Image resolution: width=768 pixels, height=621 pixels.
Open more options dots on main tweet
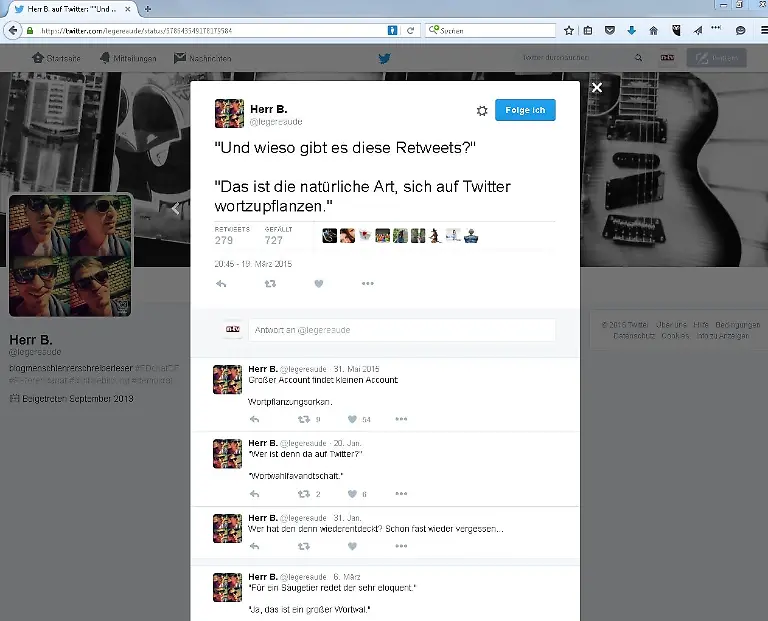pos(367,284)
